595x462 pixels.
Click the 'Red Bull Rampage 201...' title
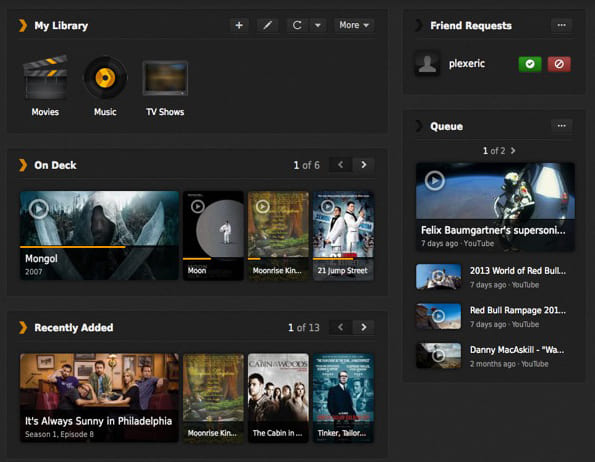518,310
